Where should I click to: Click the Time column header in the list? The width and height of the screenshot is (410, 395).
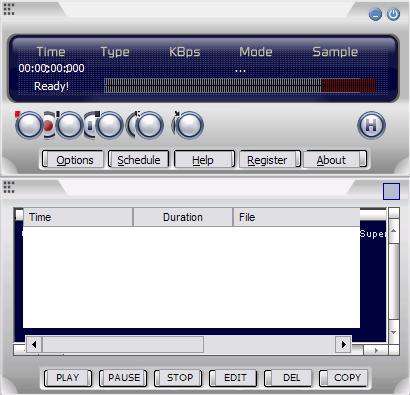coord(78,217)
